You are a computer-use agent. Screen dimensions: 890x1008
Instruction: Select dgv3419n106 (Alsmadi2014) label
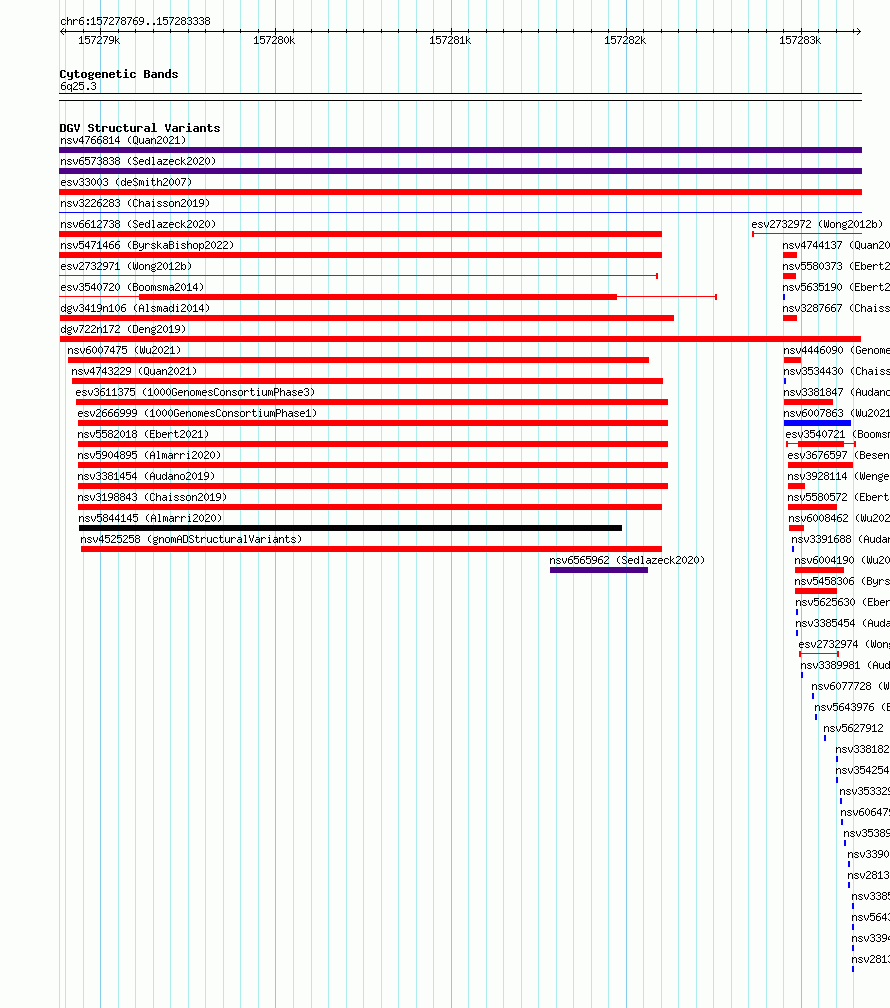pyautogui.click(x=135, y=309)
